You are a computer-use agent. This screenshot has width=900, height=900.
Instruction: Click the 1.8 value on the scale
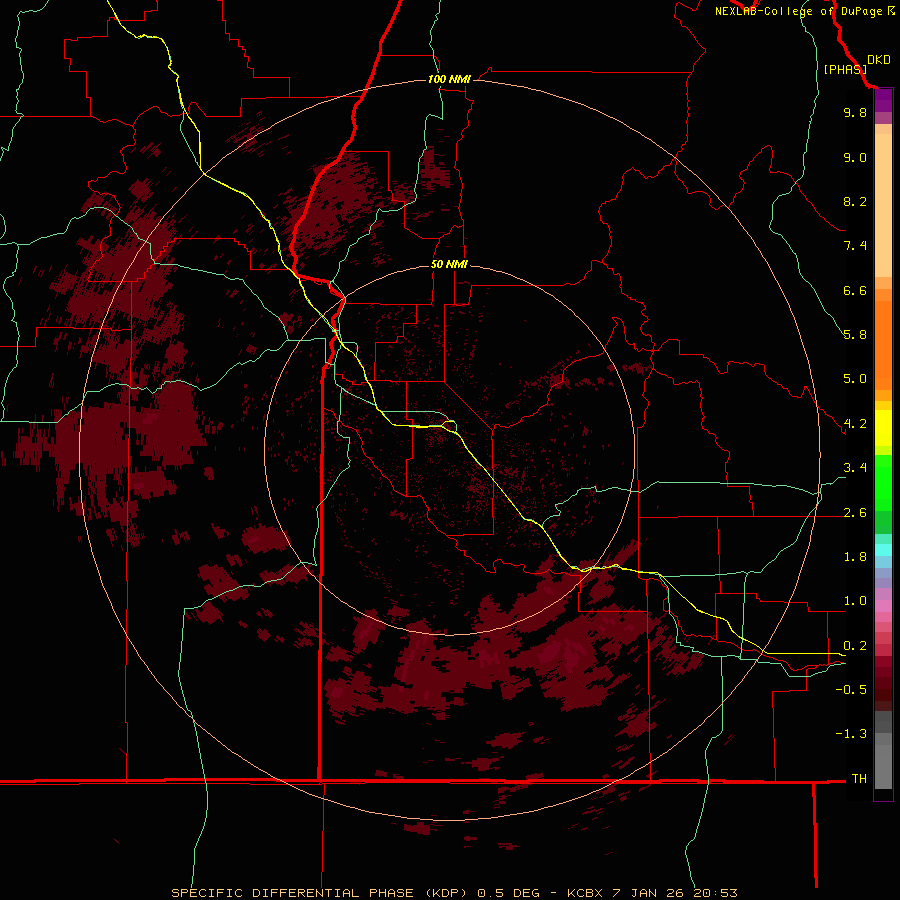coord(855,557)
